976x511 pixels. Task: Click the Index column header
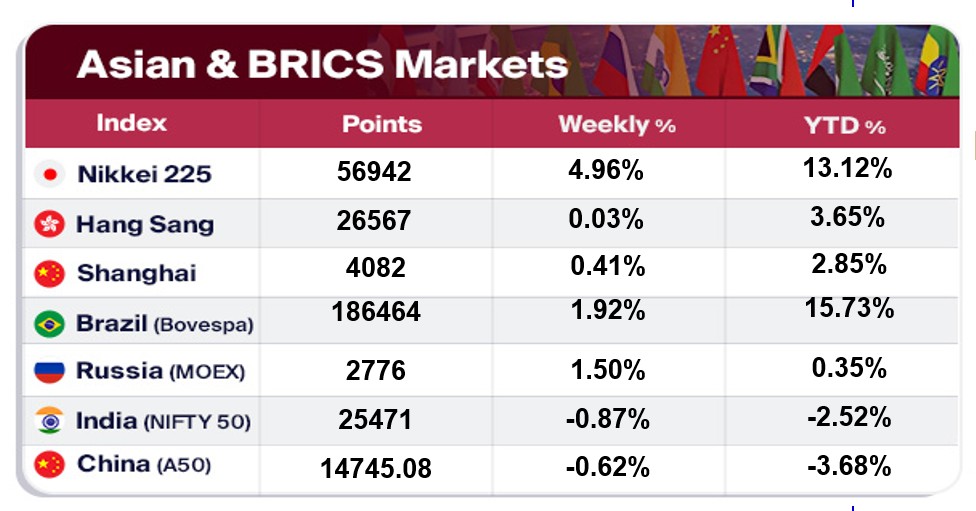click(x=131, y=124)
